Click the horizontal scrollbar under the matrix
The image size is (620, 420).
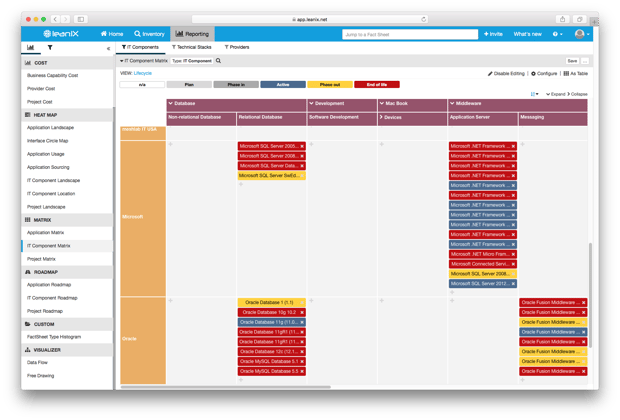click(x=225, y=387)
